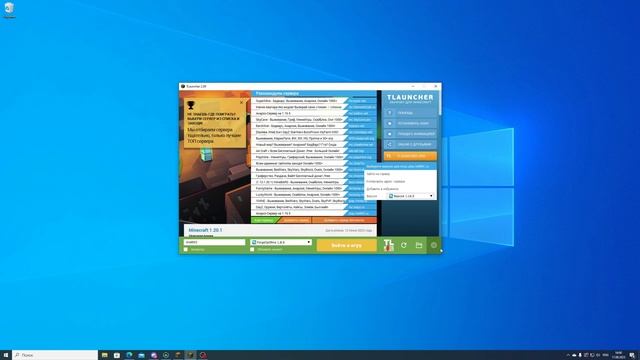Screen dimensions: 640x360
Task: Select the LuckyWorld server row
Action: point(299,195)
